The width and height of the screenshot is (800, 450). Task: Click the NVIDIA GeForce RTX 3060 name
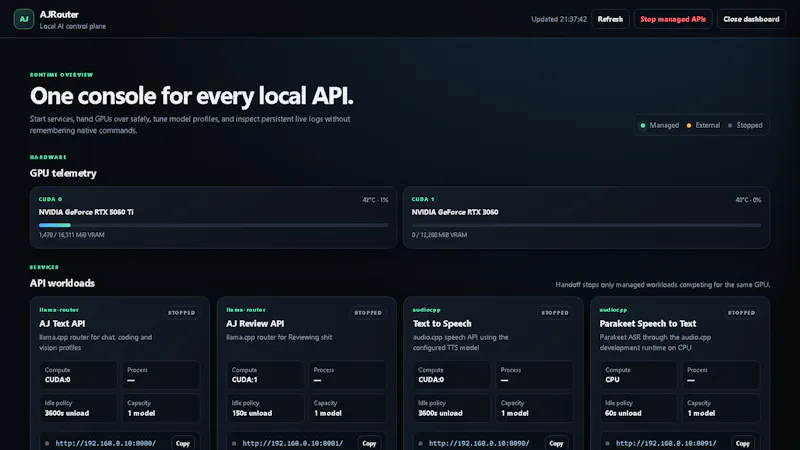pos(455,212)
